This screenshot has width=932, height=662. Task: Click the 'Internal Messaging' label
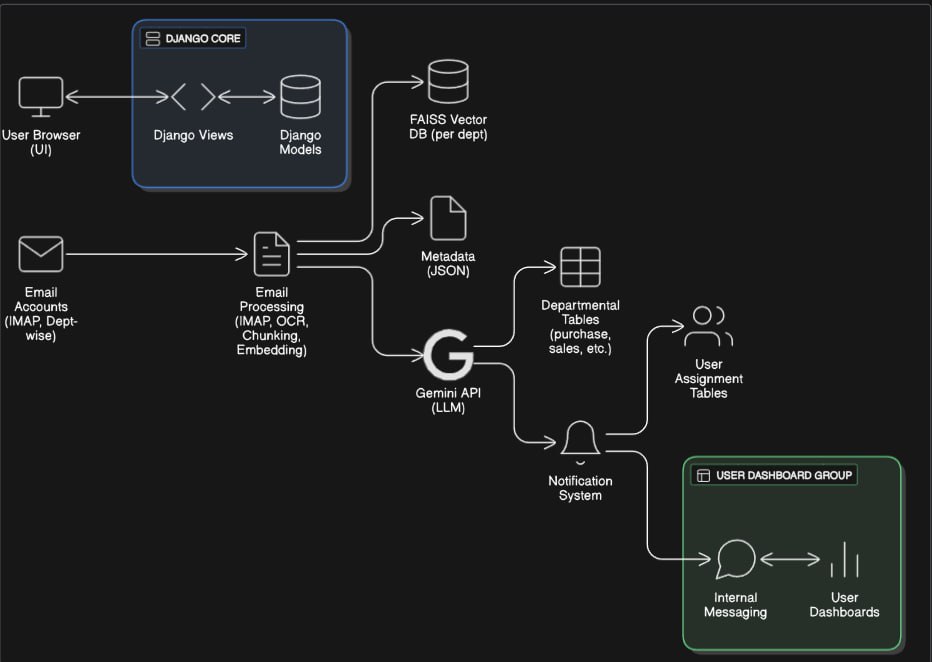(735, 604)
